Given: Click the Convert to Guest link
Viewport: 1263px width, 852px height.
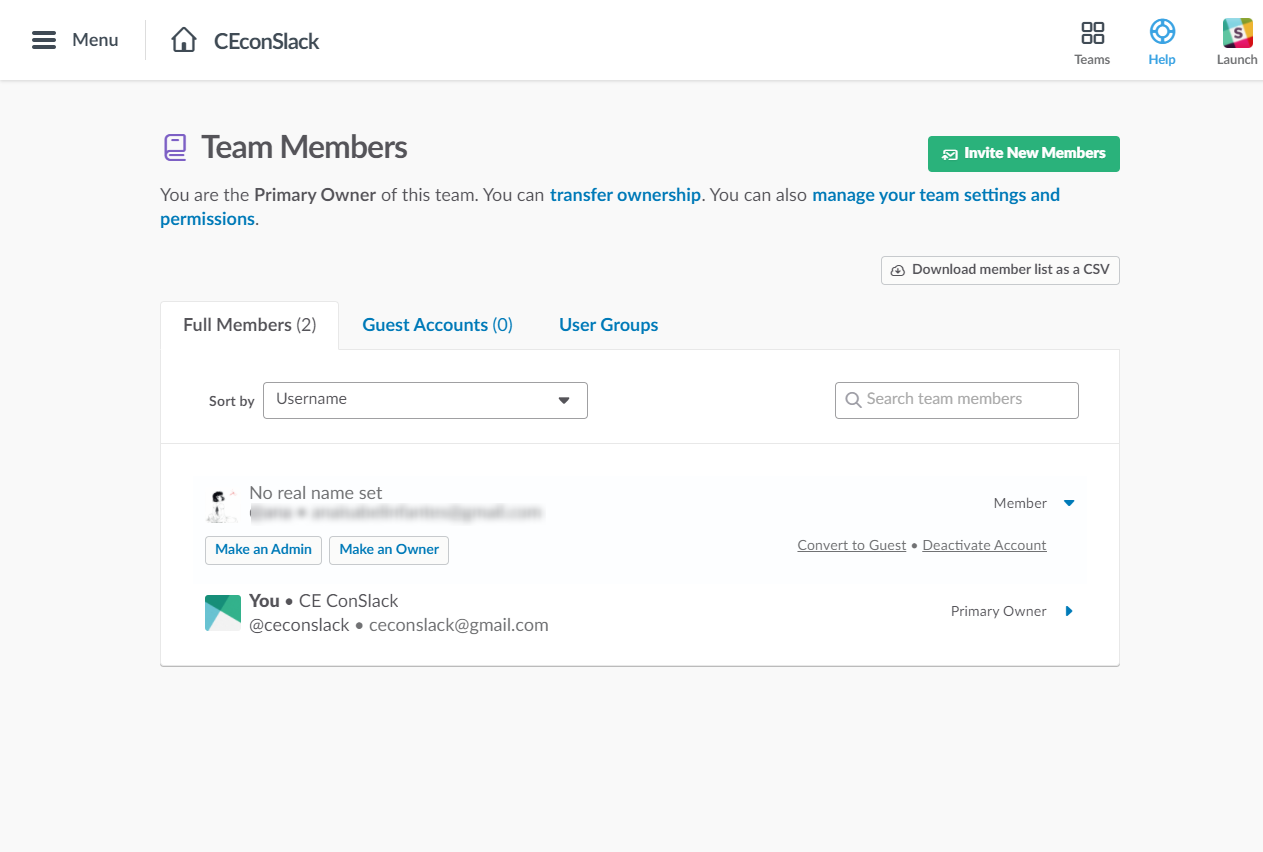Looking at the screenshot, I should click(852, 546).
